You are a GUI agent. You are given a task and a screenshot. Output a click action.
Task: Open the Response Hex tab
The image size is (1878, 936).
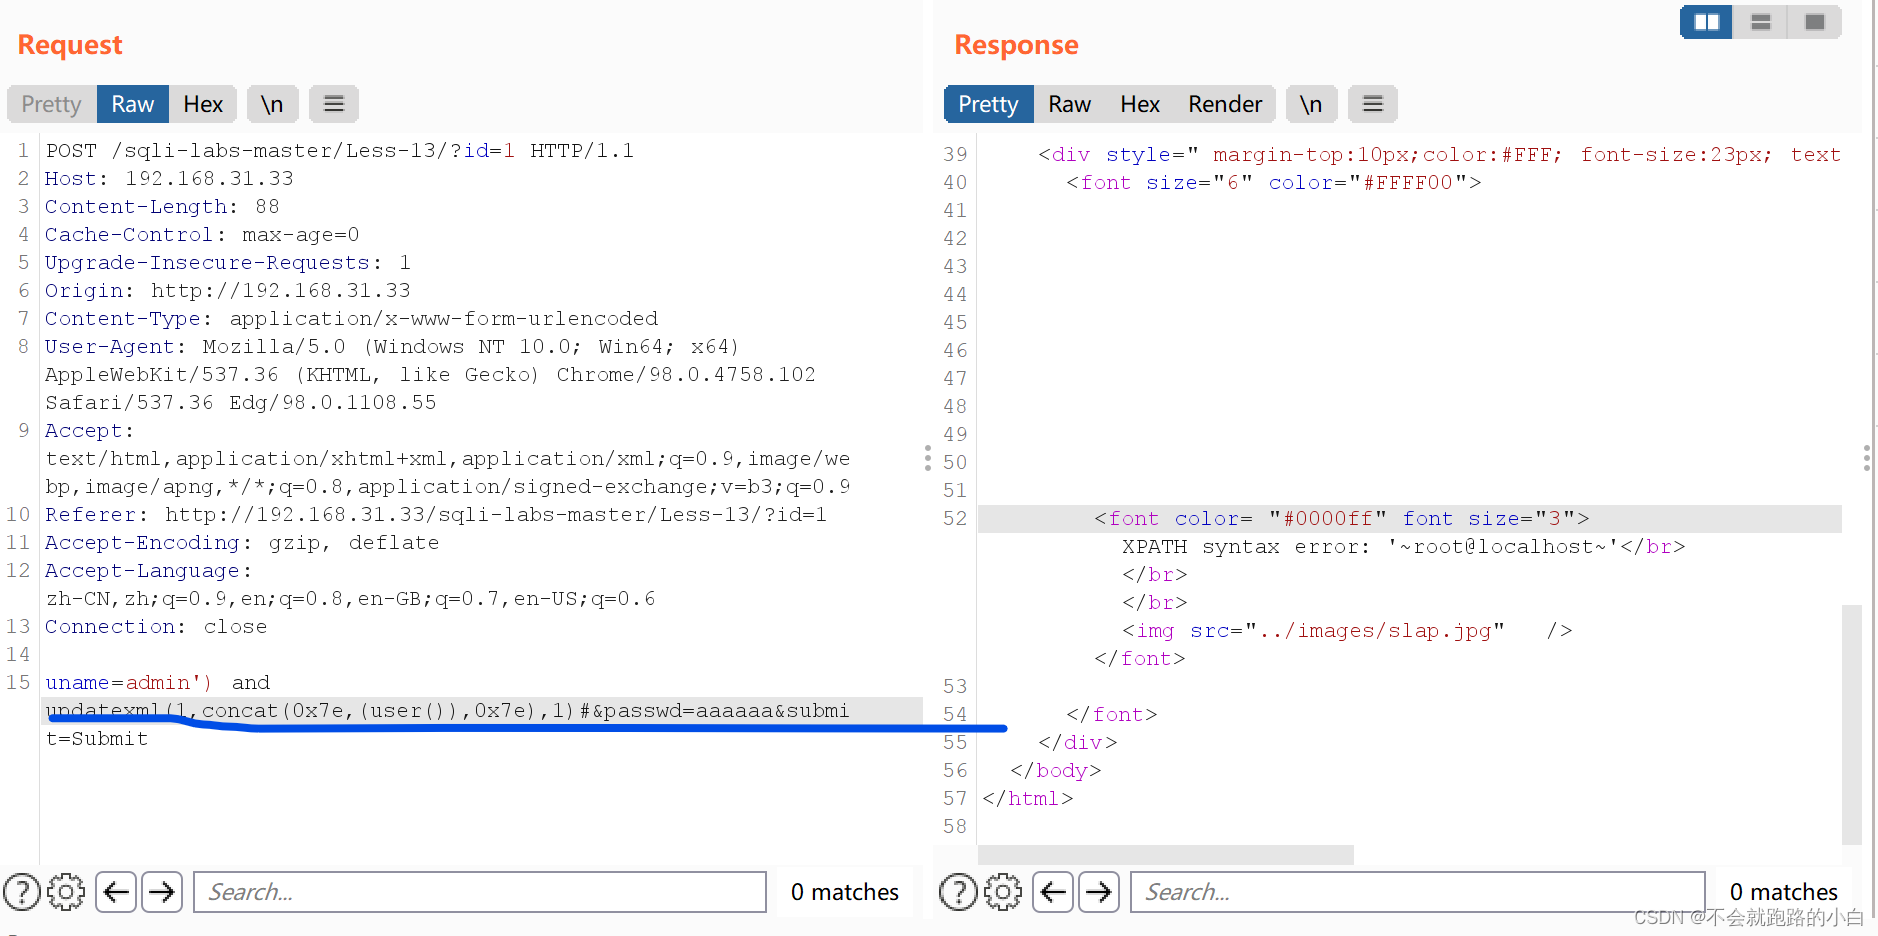[x=1140, y=104]
